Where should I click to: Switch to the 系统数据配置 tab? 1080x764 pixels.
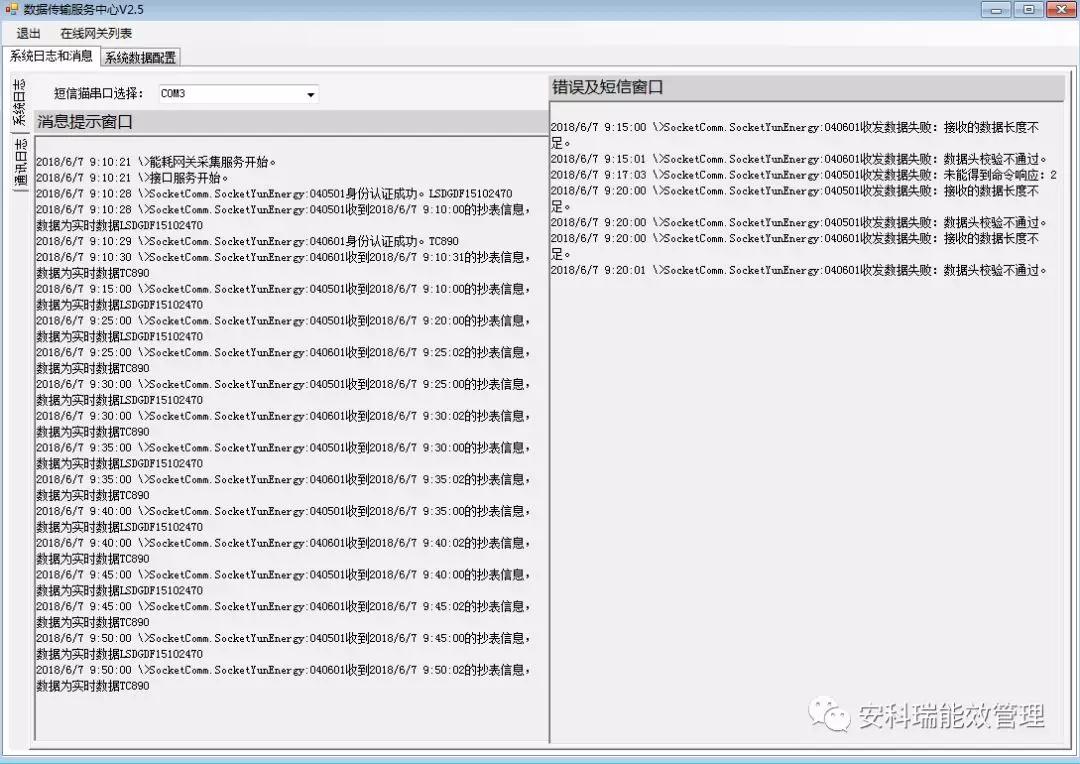(x=140, y=57)
